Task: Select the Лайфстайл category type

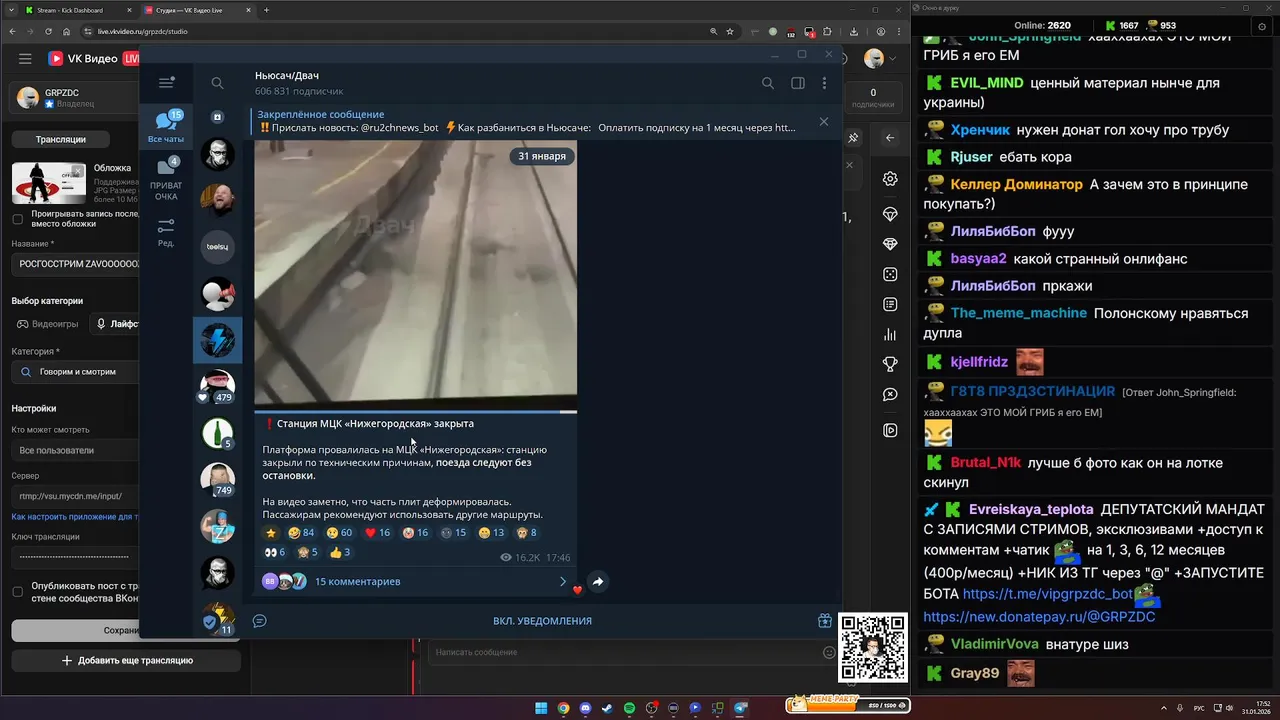Action: [x=113, y=324]
